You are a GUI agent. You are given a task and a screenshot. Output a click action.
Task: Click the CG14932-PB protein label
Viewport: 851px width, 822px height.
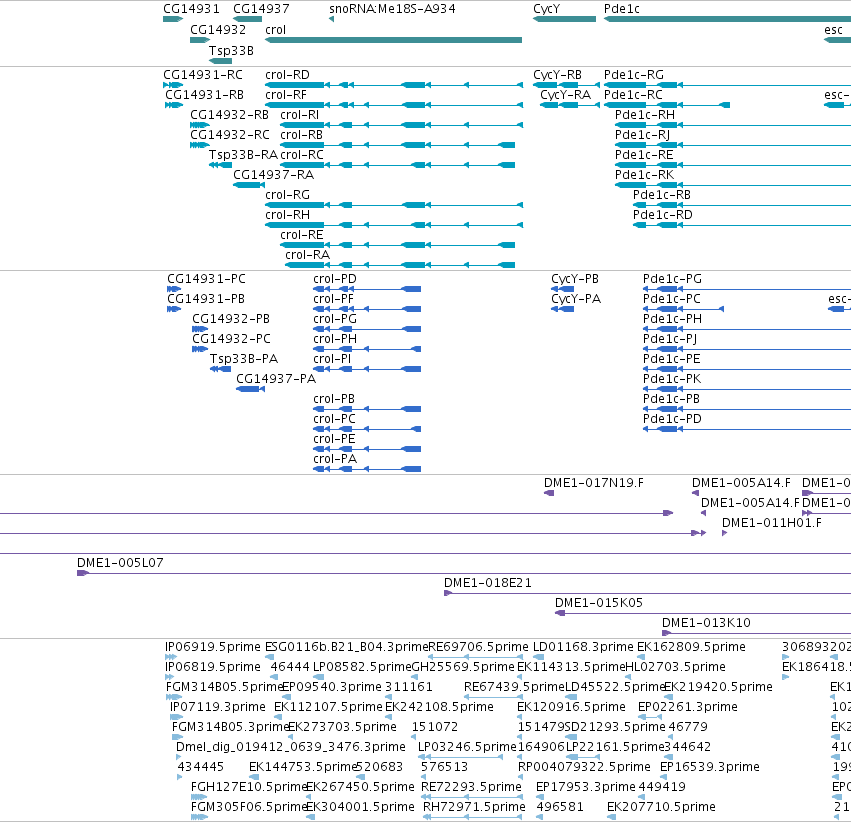pyautogui.click(x=231, y=318)
